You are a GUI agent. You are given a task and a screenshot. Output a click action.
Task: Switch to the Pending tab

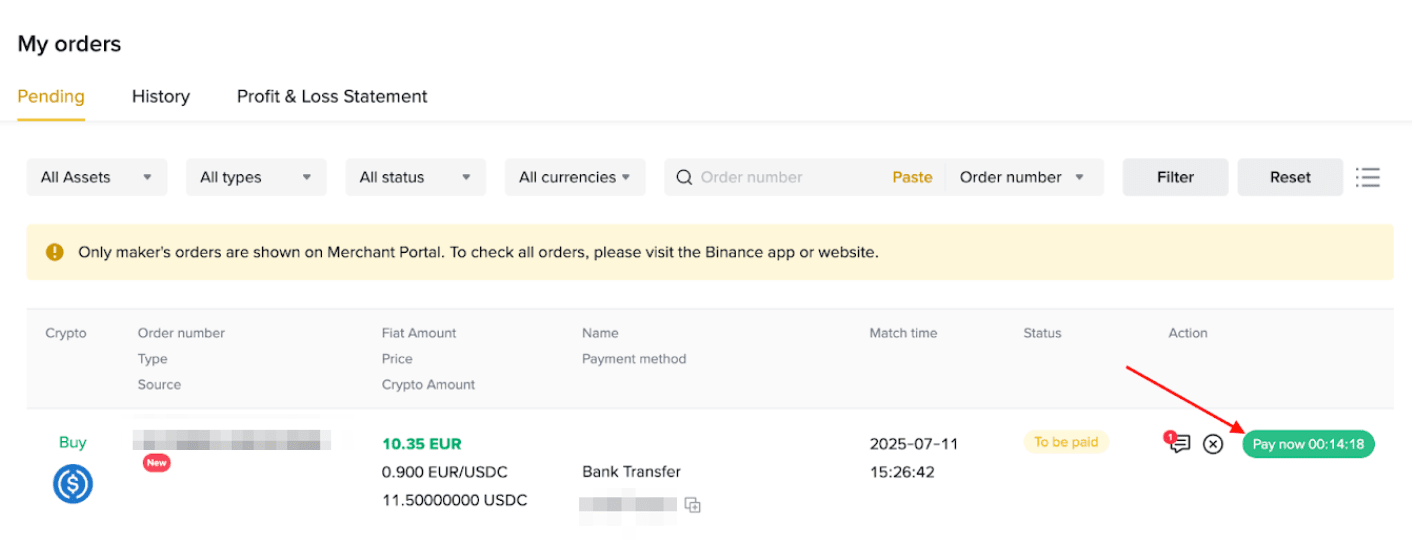(x=51, y=96)
